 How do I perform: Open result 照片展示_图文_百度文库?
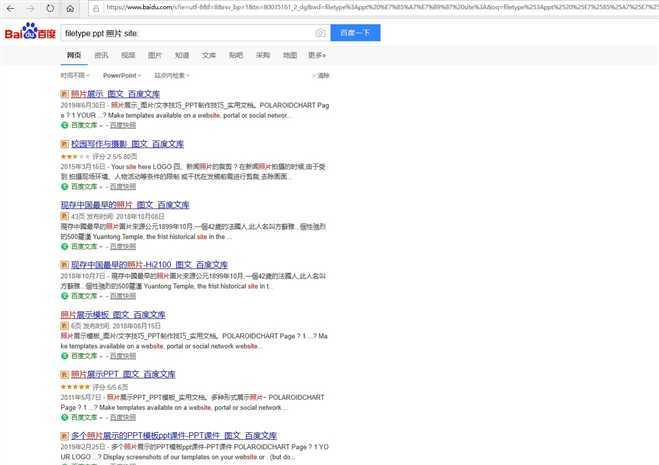tap(116, 94)
